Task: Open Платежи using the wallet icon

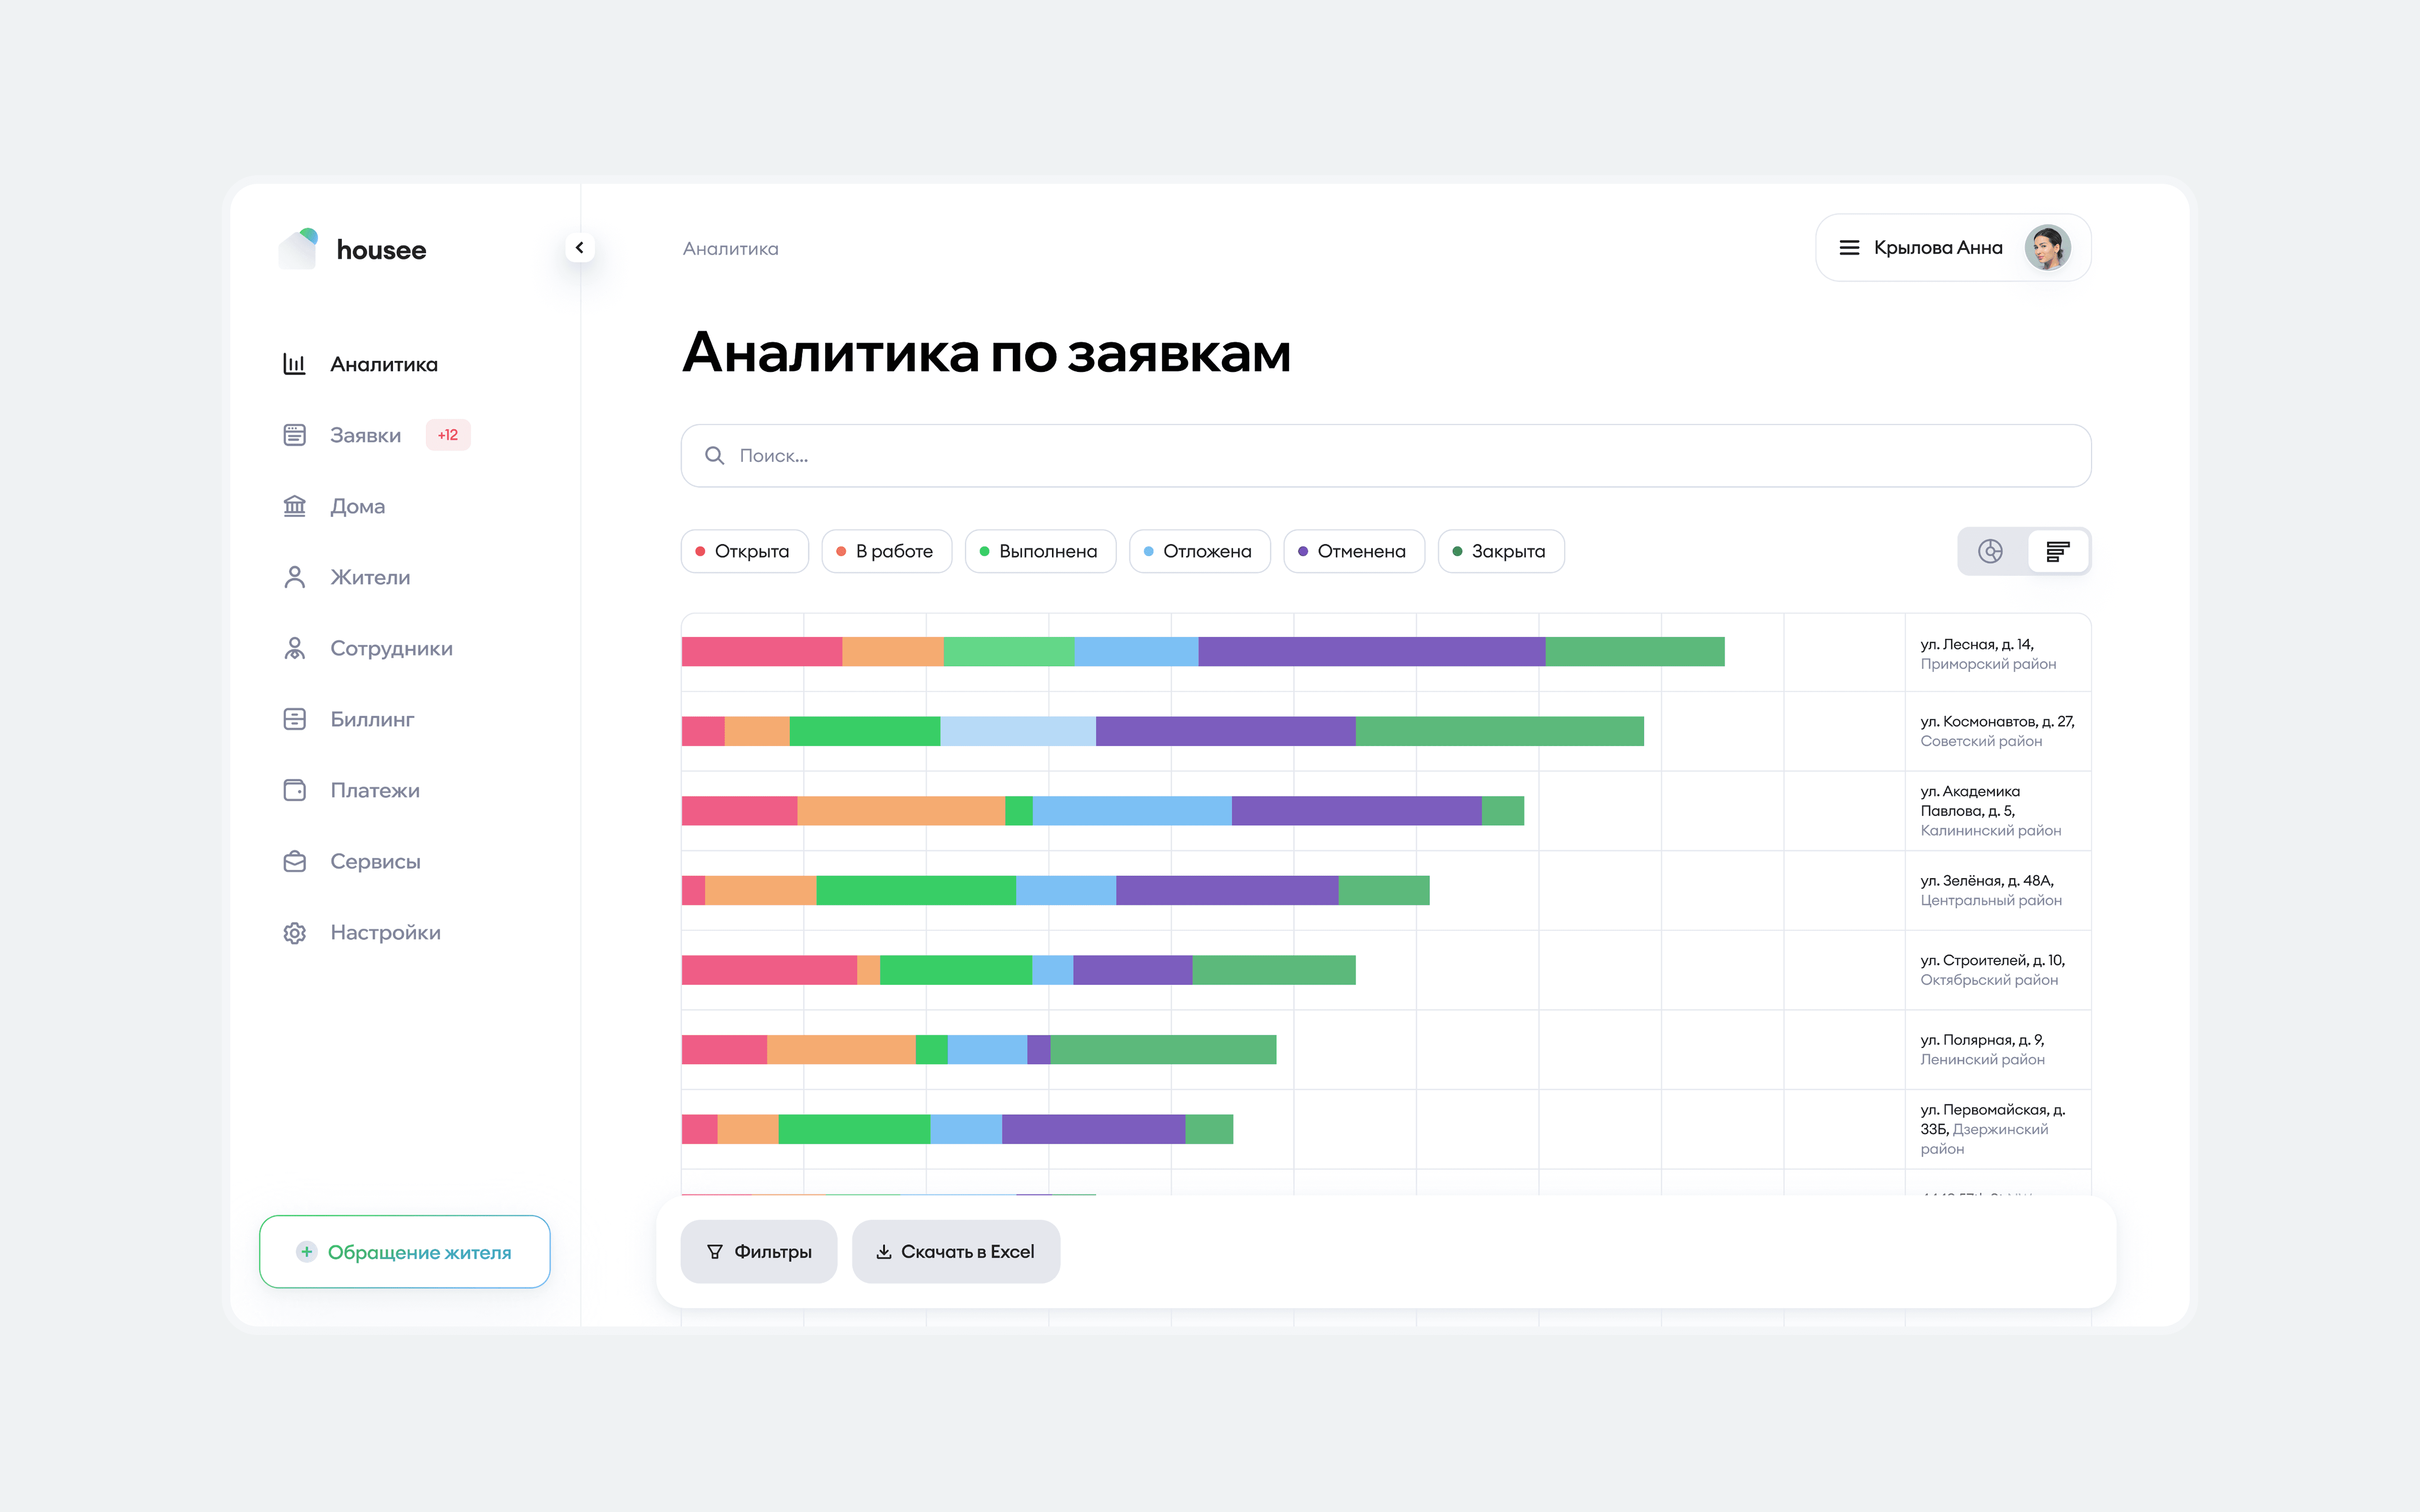Action: pyautogui.click(x=294, y=790)
